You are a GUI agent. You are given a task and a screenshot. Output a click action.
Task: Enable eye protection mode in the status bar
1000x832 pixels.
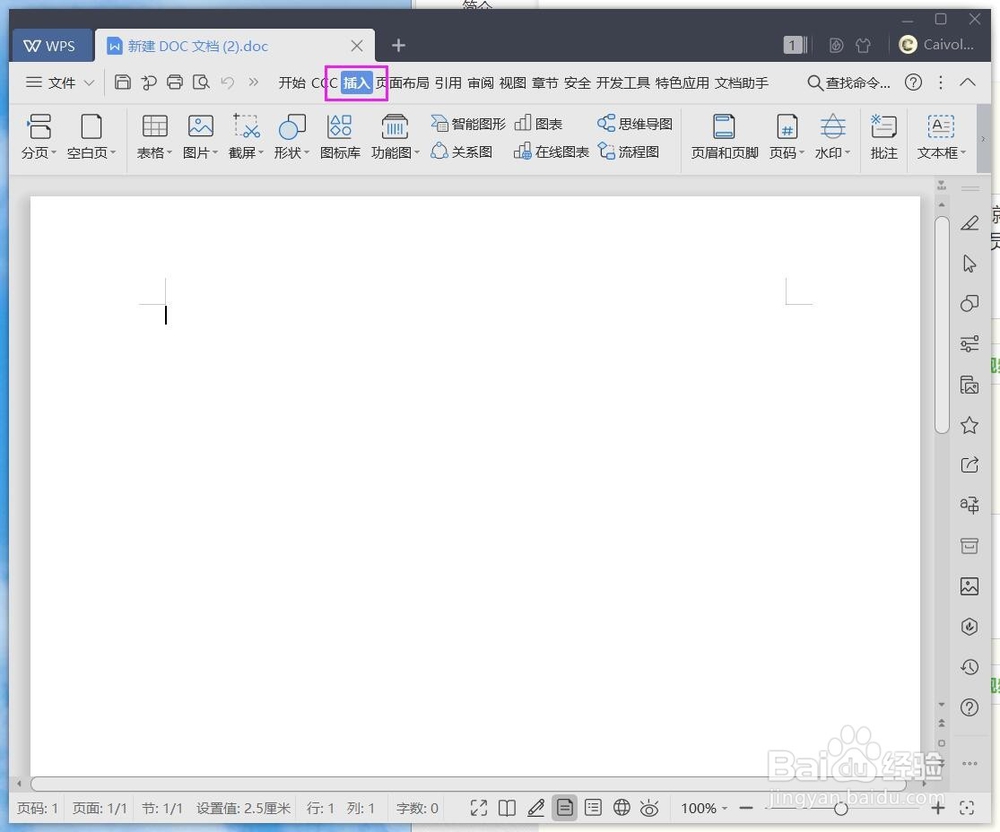pos(650,808)
